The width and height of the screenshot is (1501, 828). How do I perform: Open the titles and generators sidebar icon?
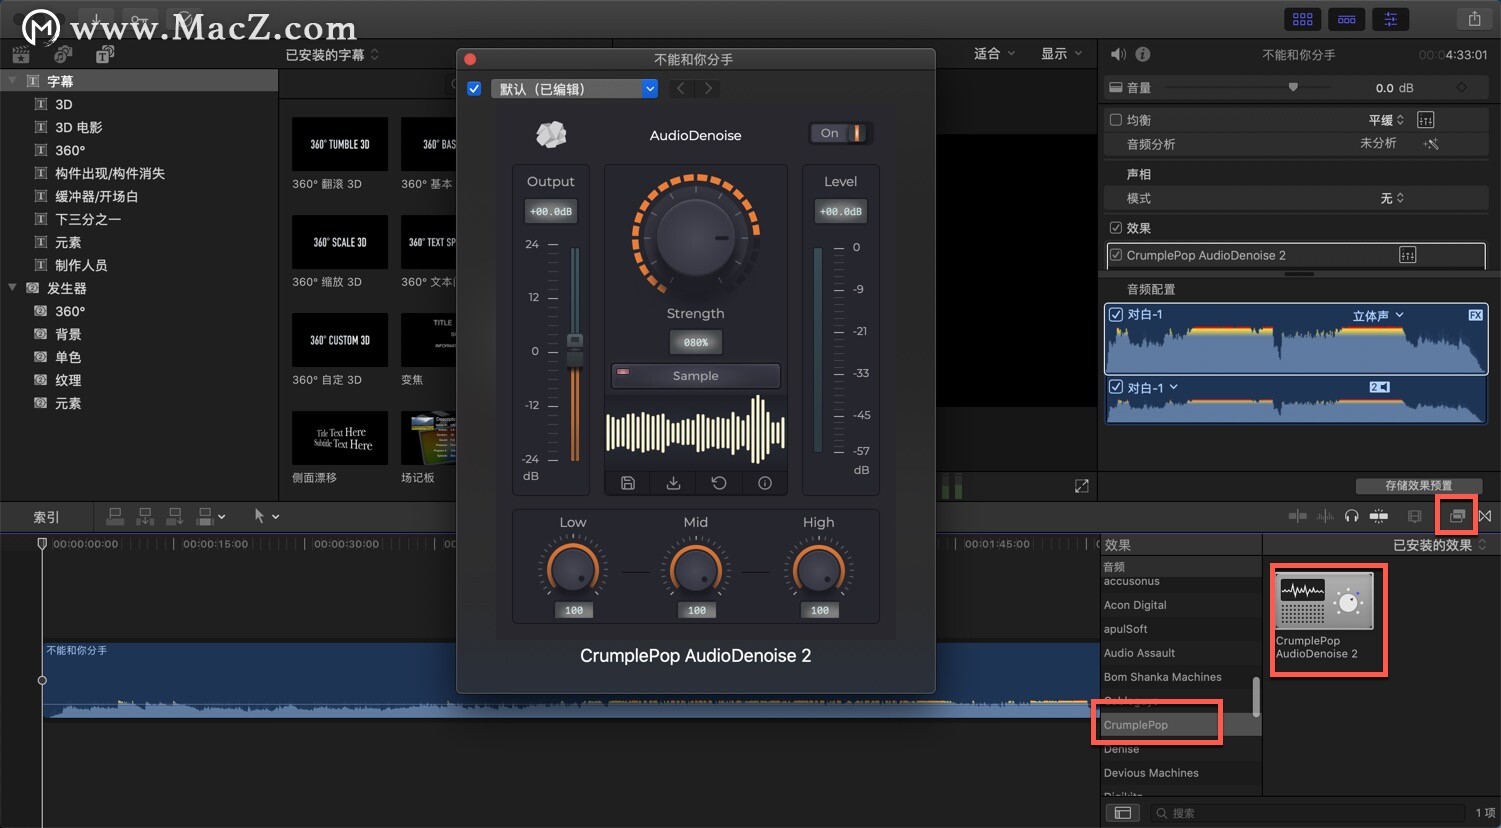tap(105, 55)
